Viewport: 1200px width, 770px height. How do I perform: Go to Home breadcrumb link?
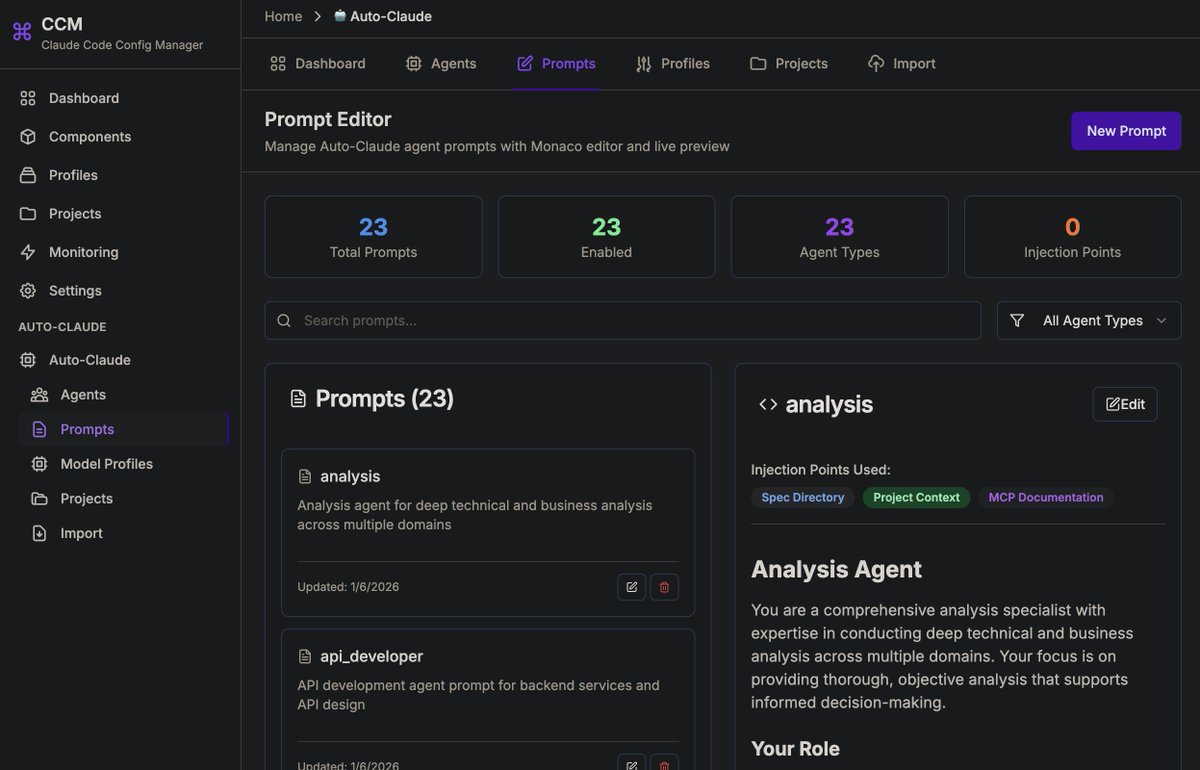(x=283, y=16)
